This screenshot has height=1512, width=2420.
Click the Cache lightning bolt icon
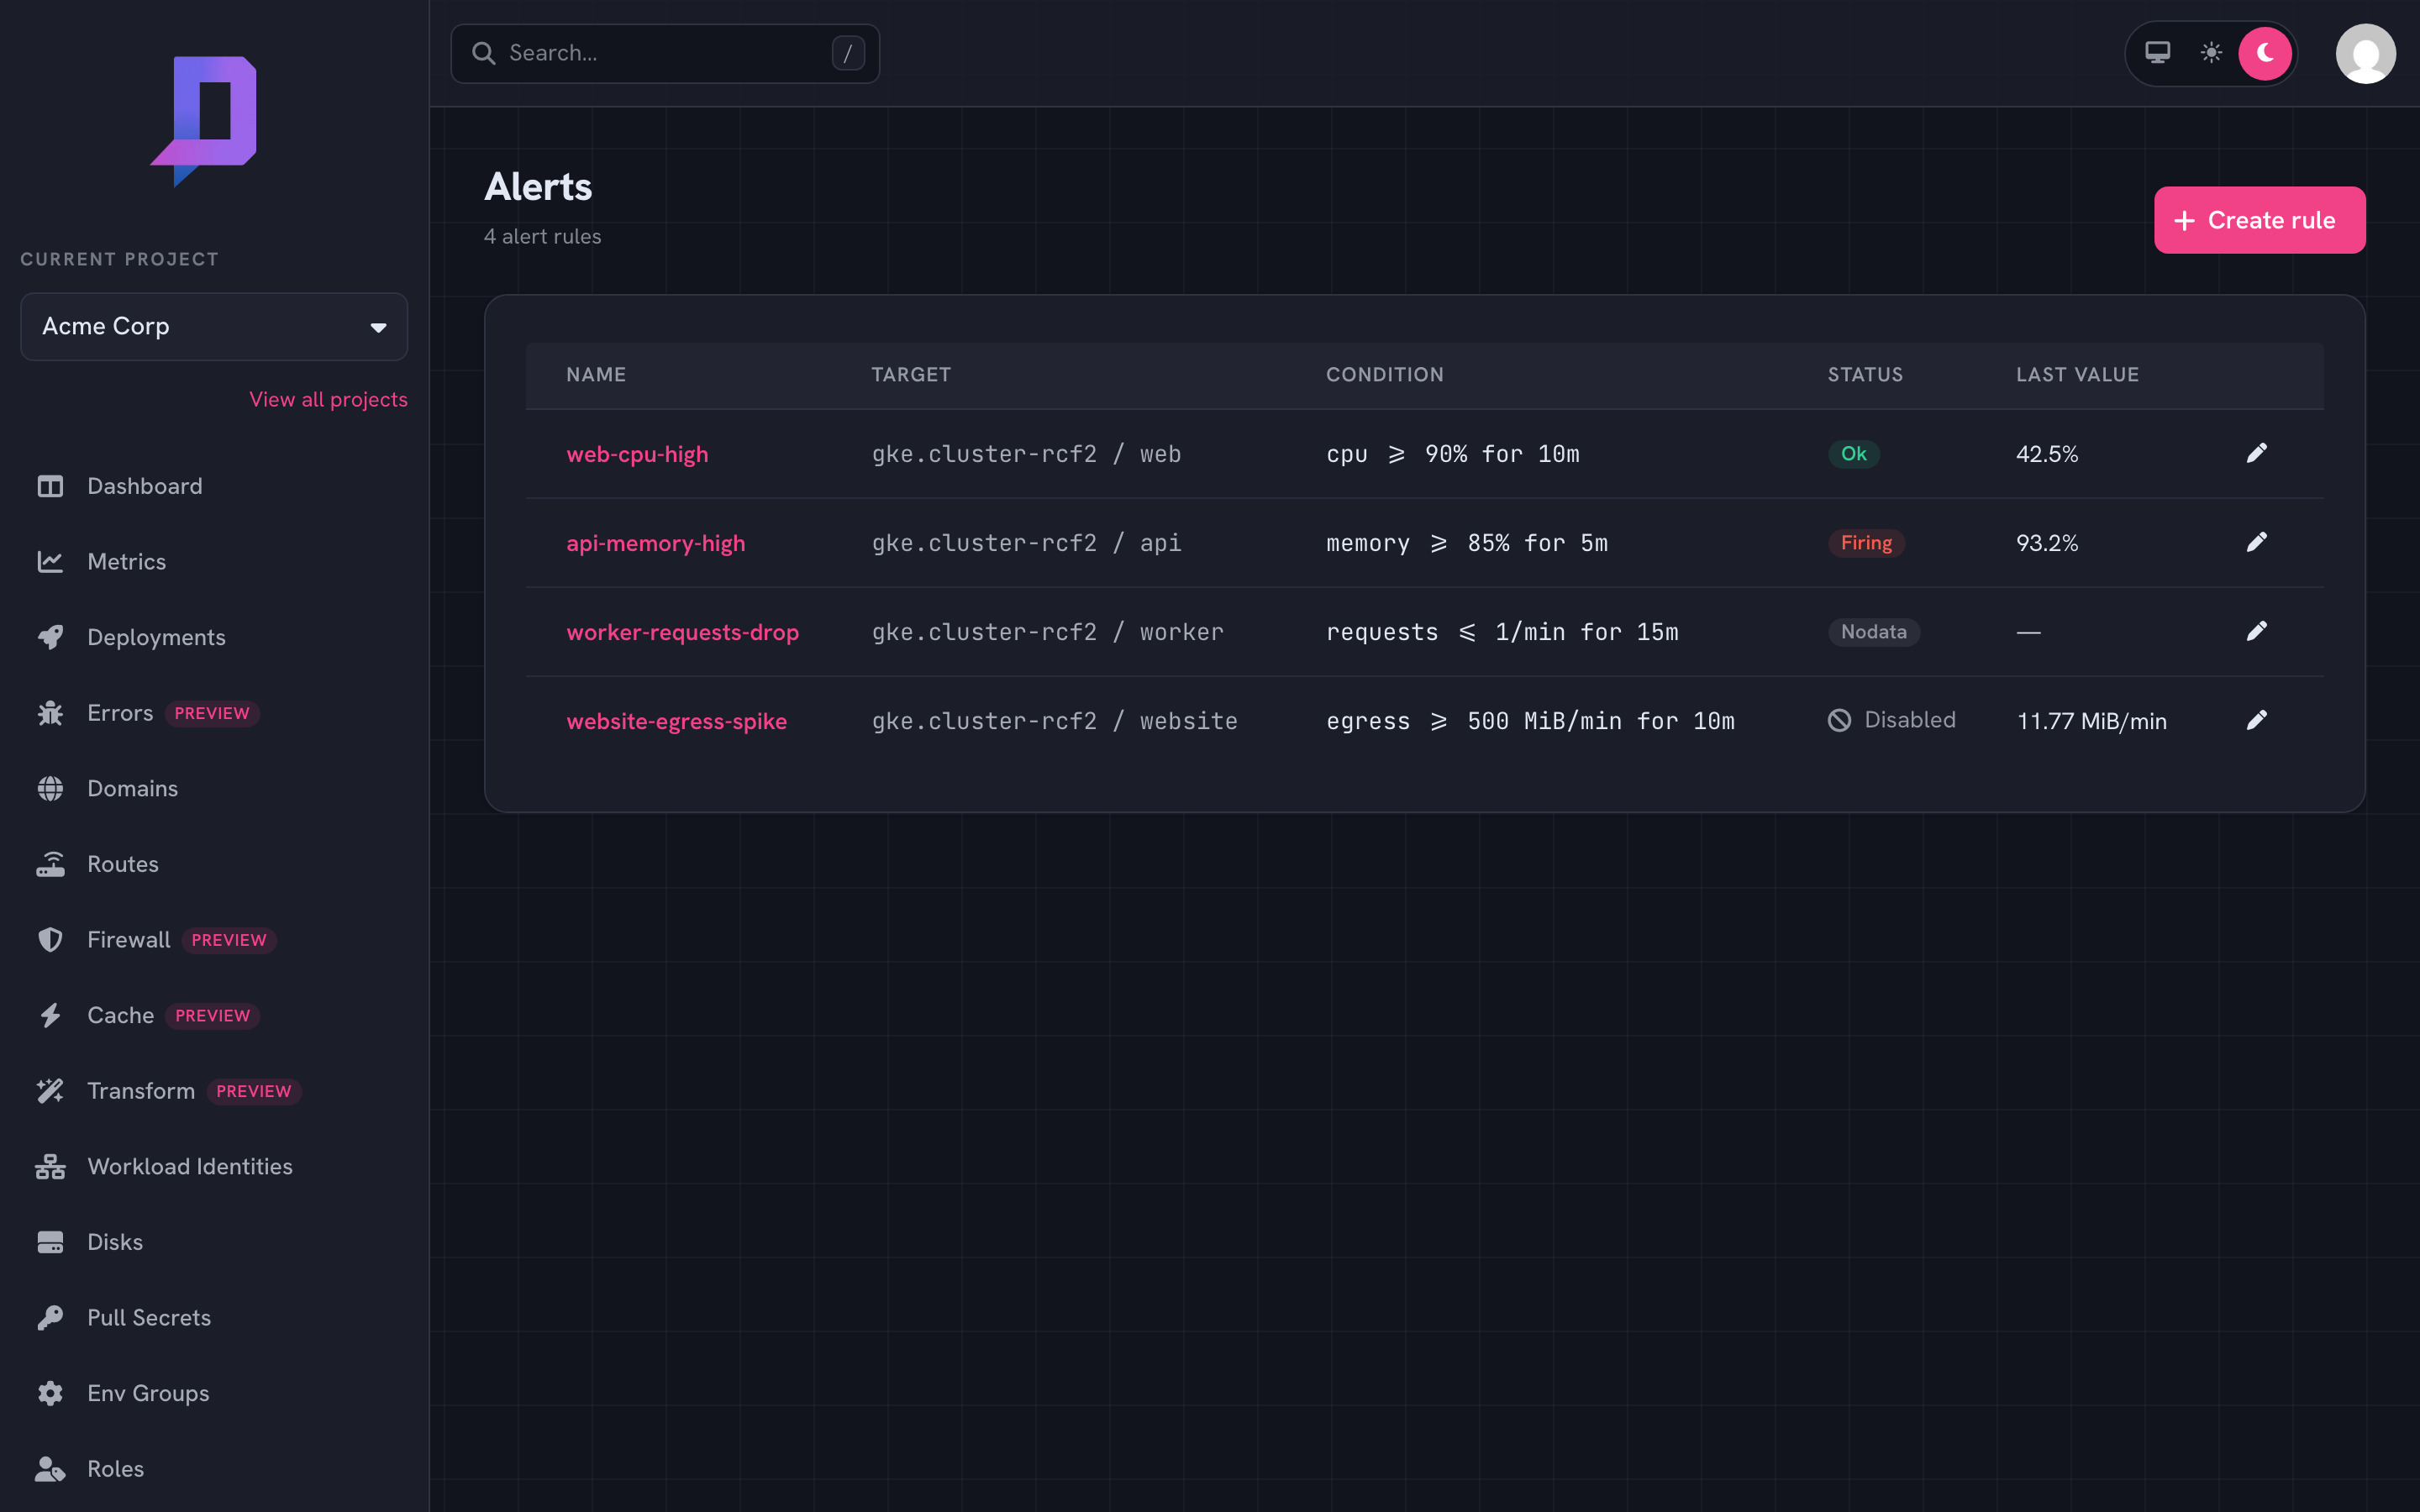(x=50, y=1016)
